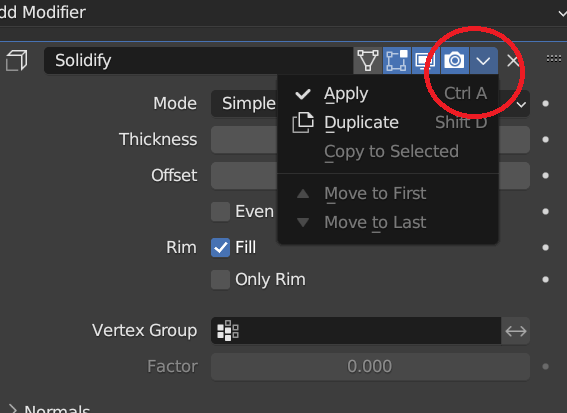Toggle the Solidify On Cage vertex icon

(x=368, y=60)
